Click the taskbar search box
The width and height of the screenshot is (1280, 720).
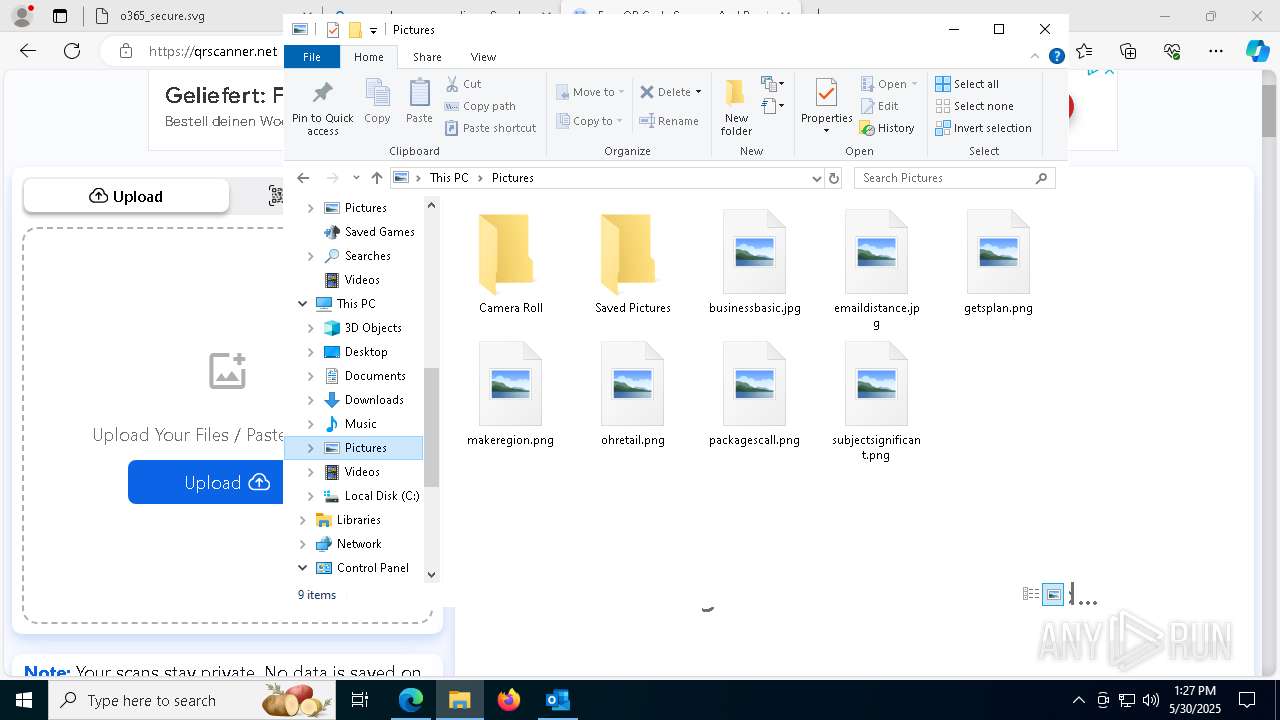pos(192,700)
